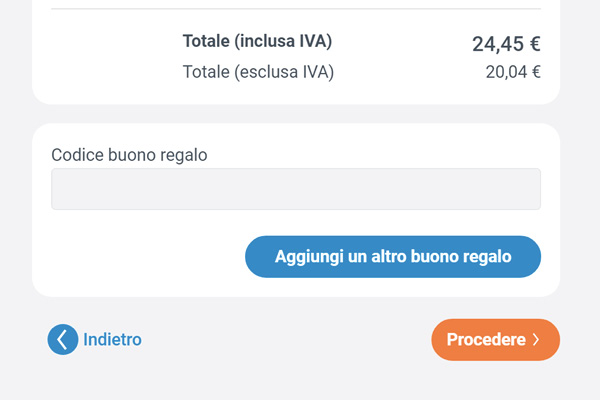Image resolution: width=600 pixels, height=400 pixels.
Task: Click right end of gift code field
Action: click(x=532, y=189)
